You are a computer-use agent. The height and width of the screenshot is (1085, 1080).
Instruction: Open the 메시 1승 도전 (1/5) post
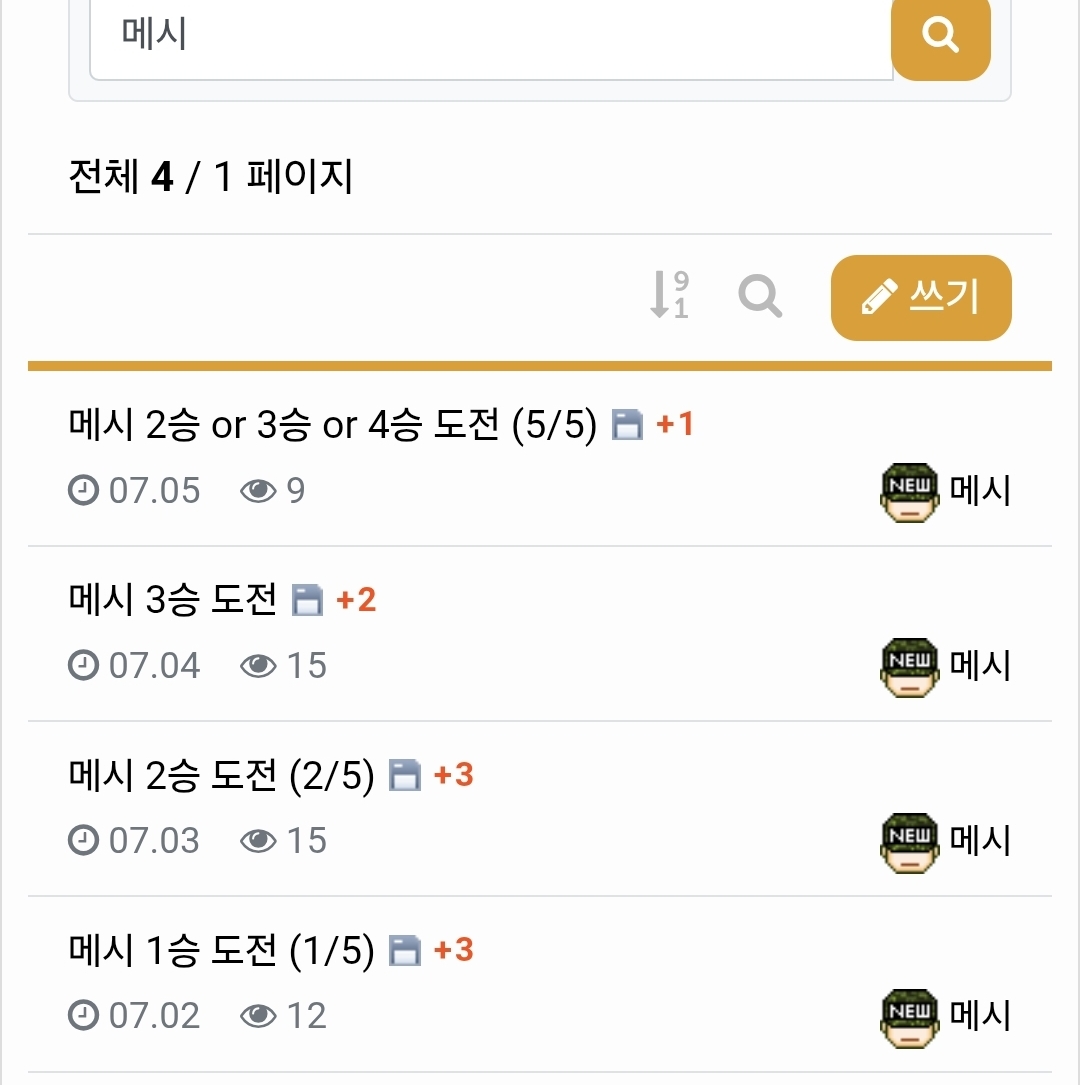pos(221,950)
